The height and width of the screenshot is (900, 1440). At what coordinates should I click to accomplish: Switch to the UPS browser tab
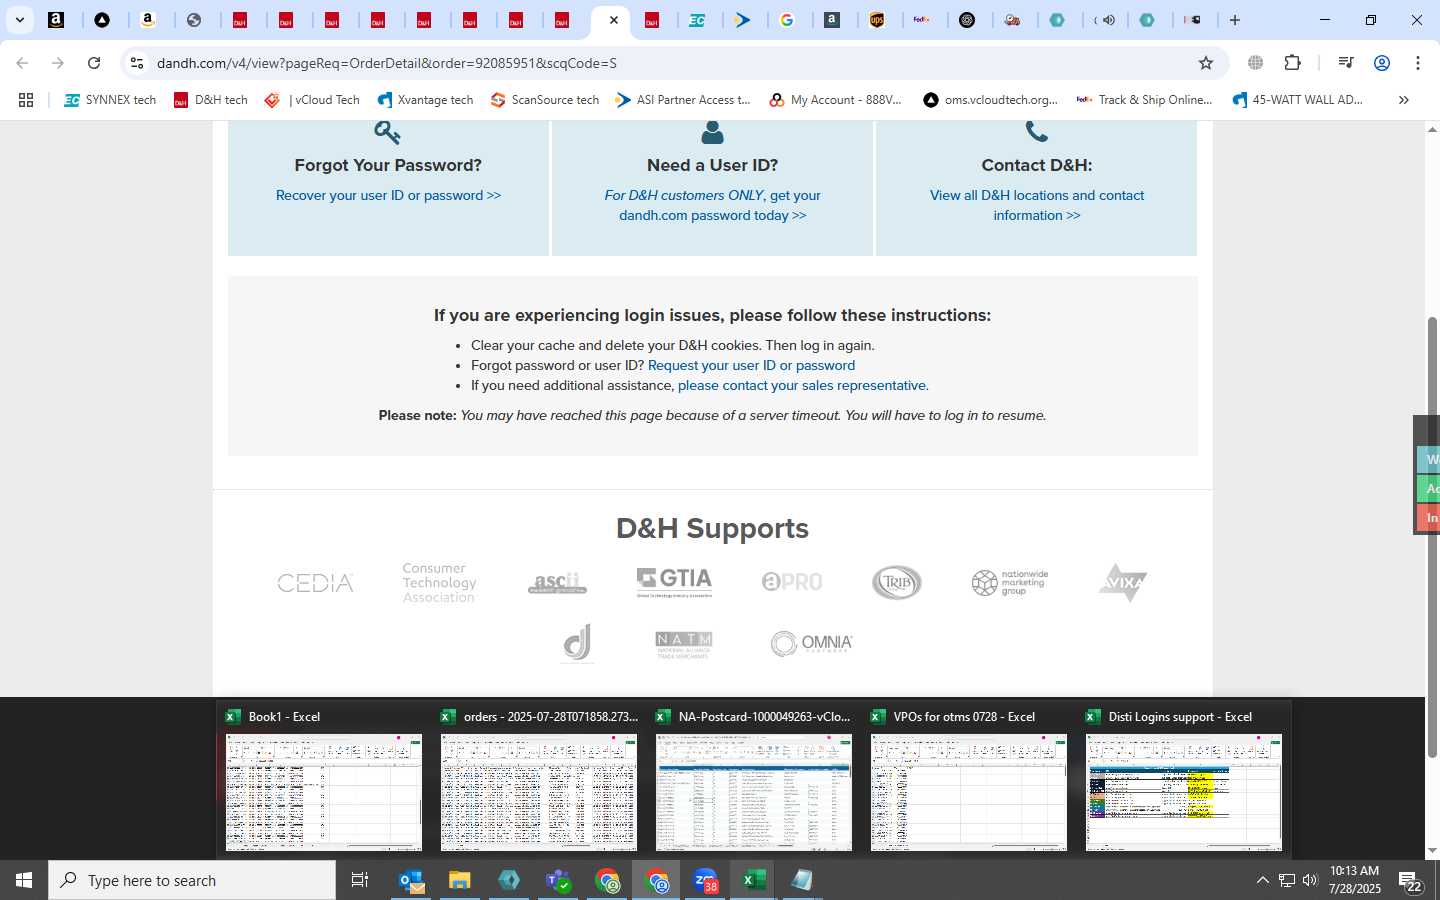click(877, 20)
